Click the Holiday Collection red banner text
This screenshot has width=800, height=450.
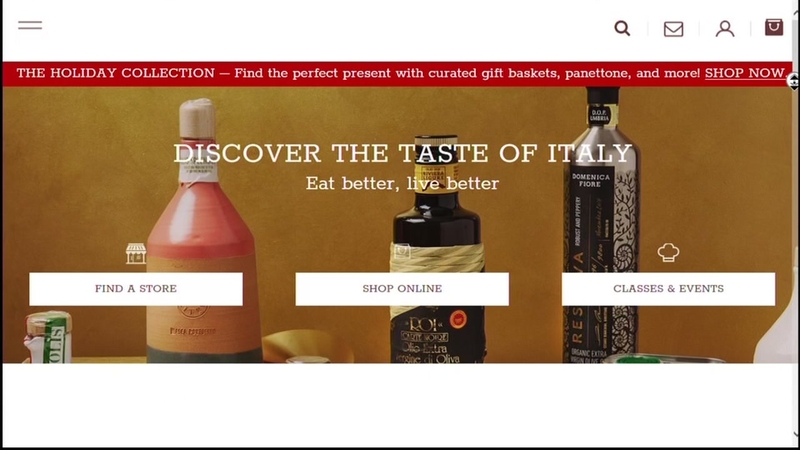pyautogui.click(x=358, y=73)
